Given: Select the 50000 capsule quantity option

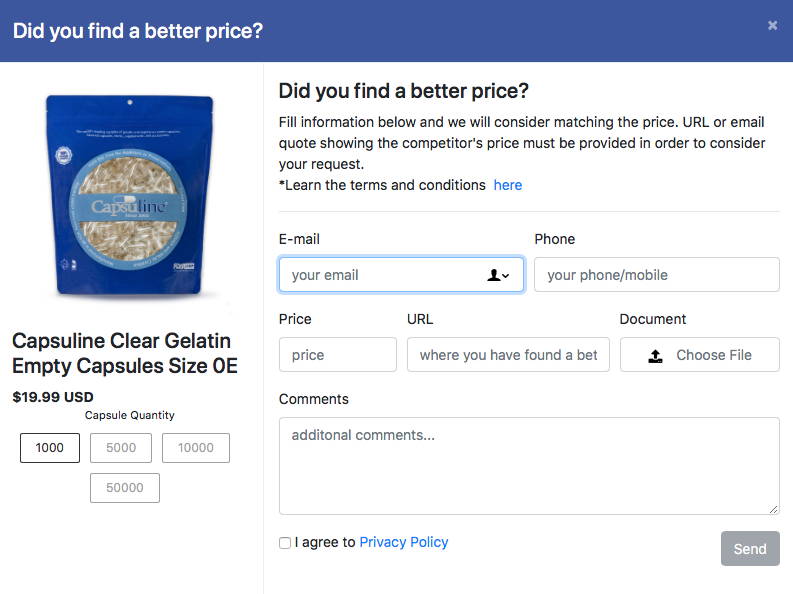Looking at the screenshot, I should tap(125, 488).
